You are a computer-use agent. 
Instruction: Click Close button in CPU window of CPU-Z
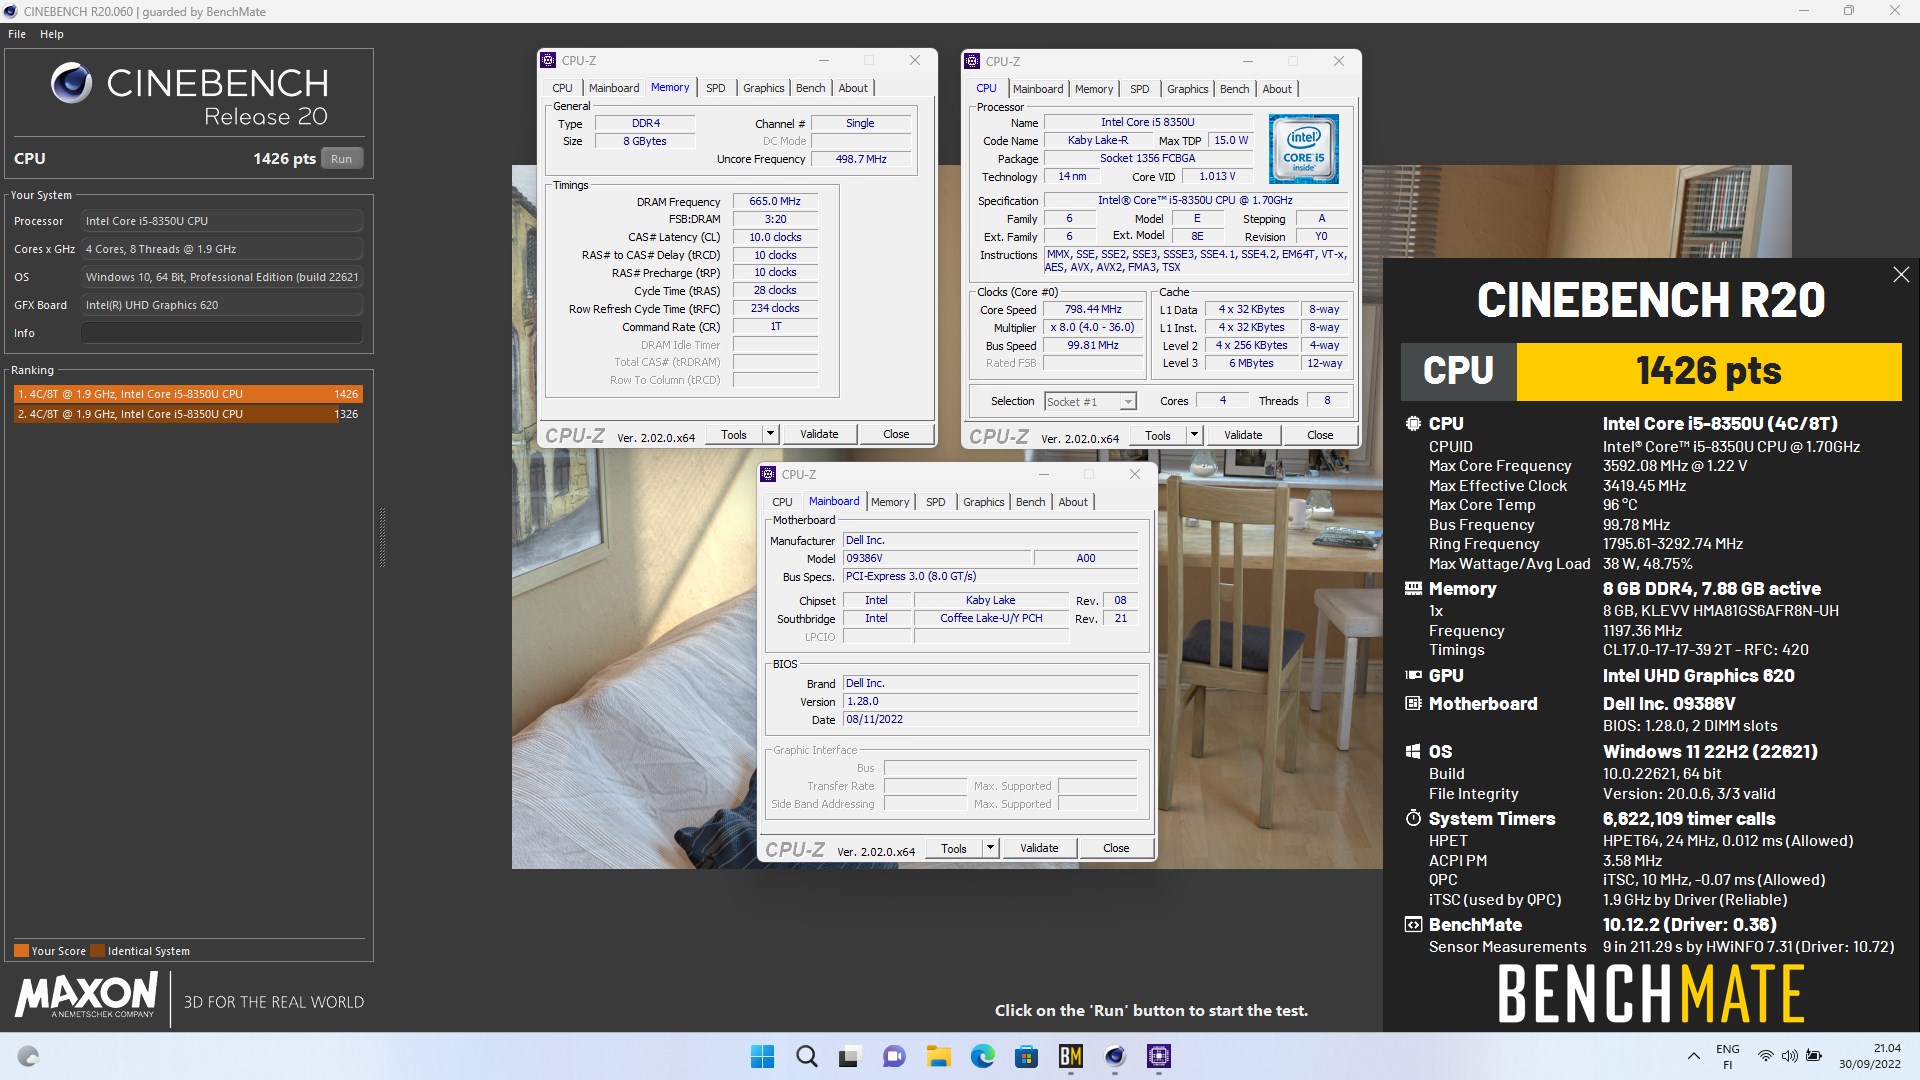1320,436
